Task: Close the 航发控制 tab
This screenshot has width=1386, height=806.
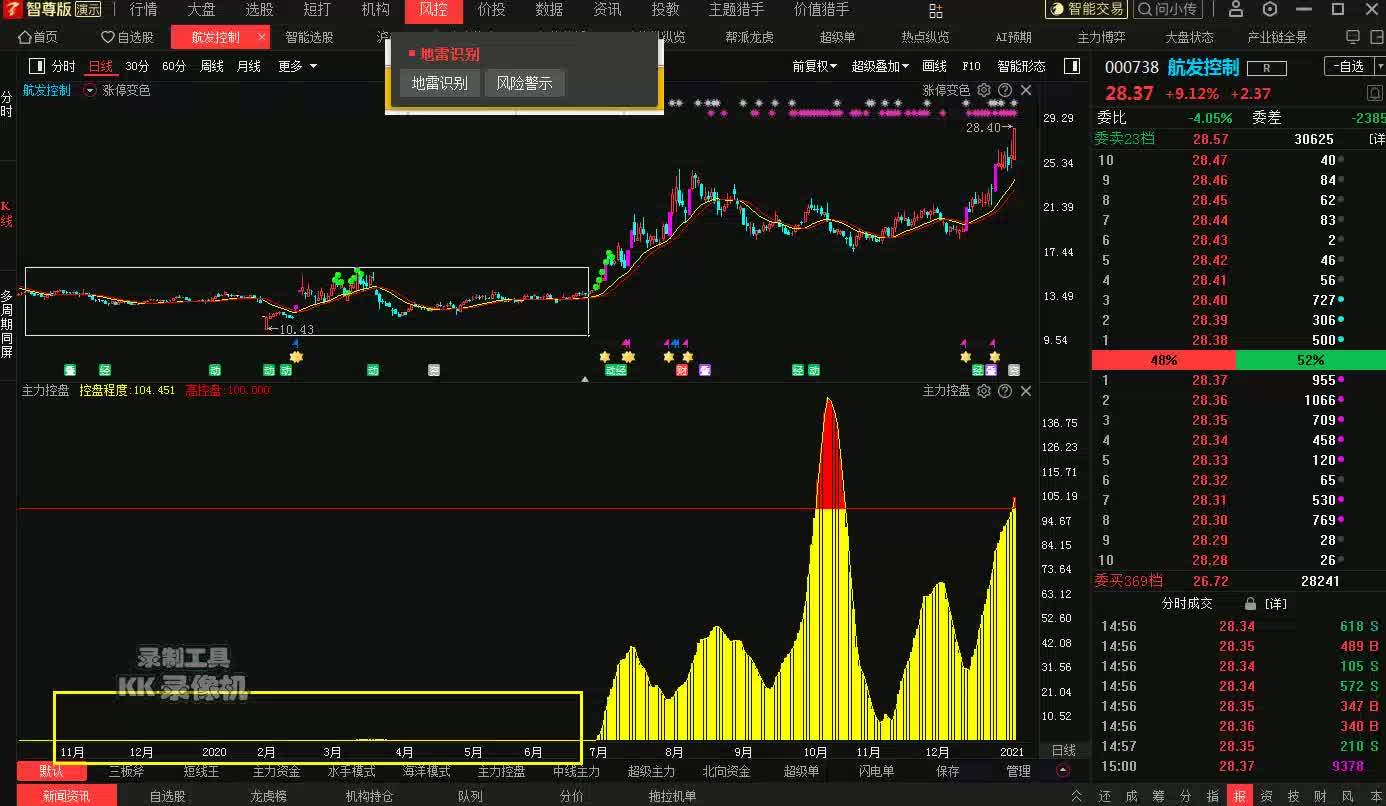Action: tap(262, 37)
